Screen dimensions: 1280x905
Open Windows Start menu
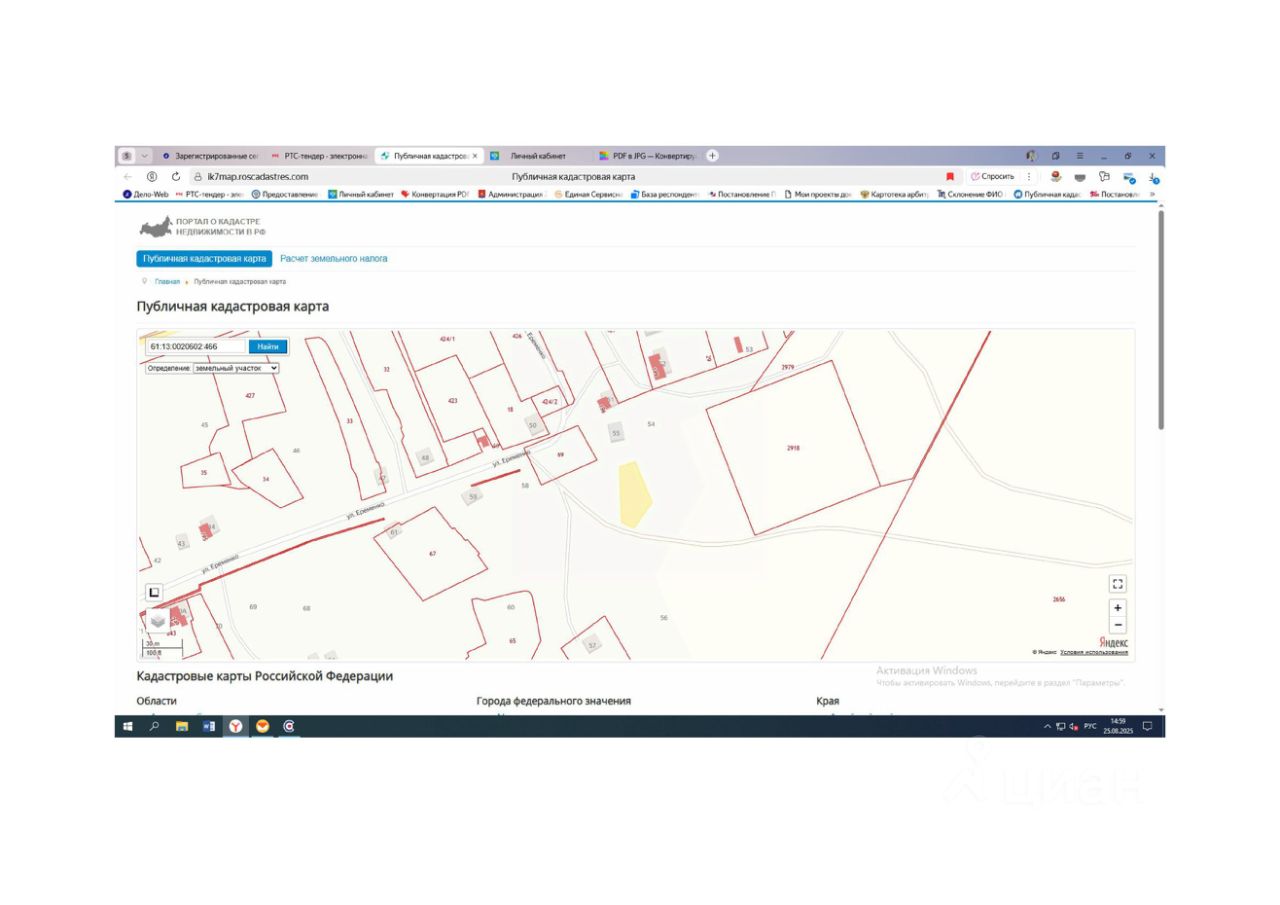pos(128,727)
